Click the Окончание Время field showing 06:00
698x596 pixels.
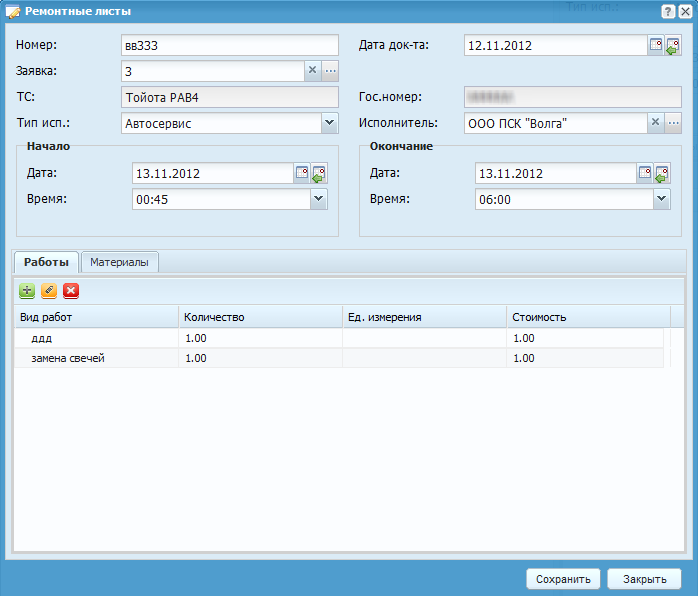(x=564, y=199)
